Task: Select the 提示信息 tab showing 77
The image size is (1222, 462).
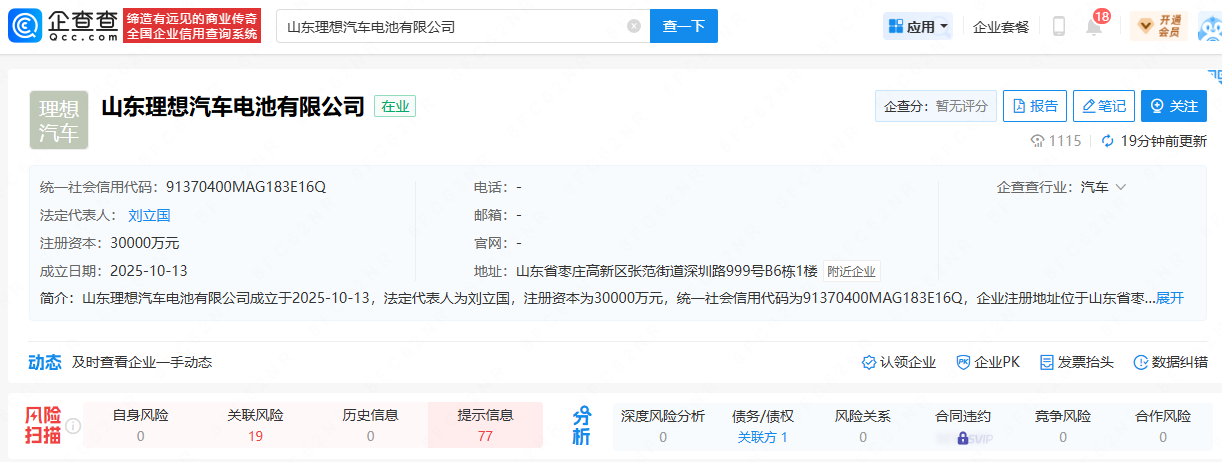Action: pyautogui.click(x=485, y=425)
